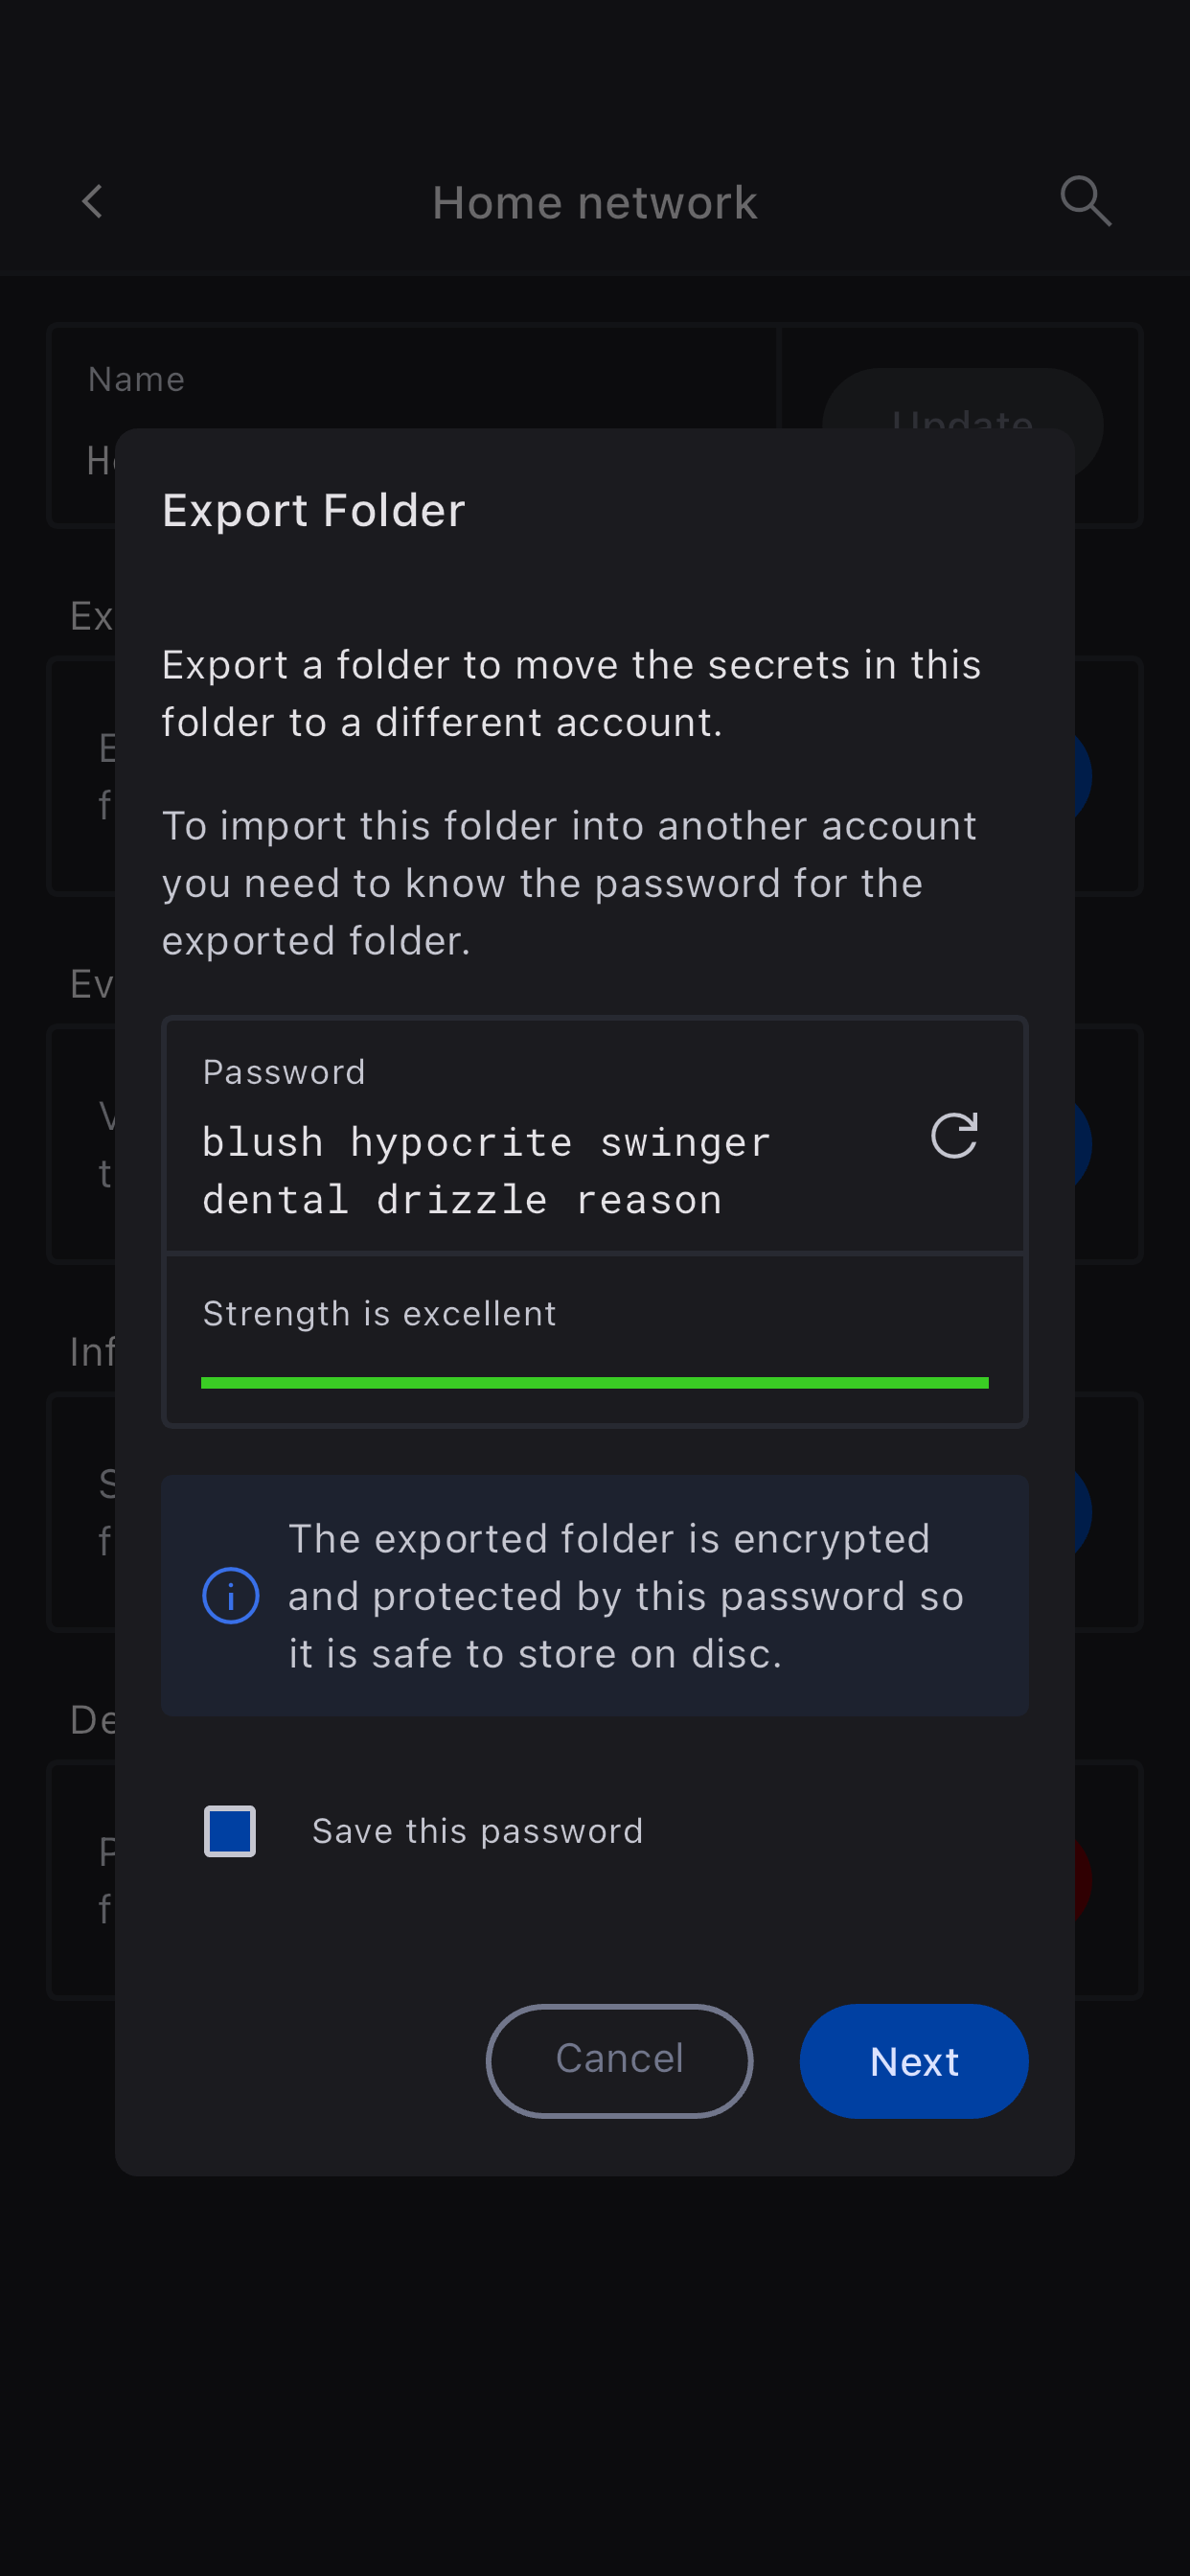Screen dimensions: 1190x2576
Task: Click the green password strength bar
Action: point(594,1383)
